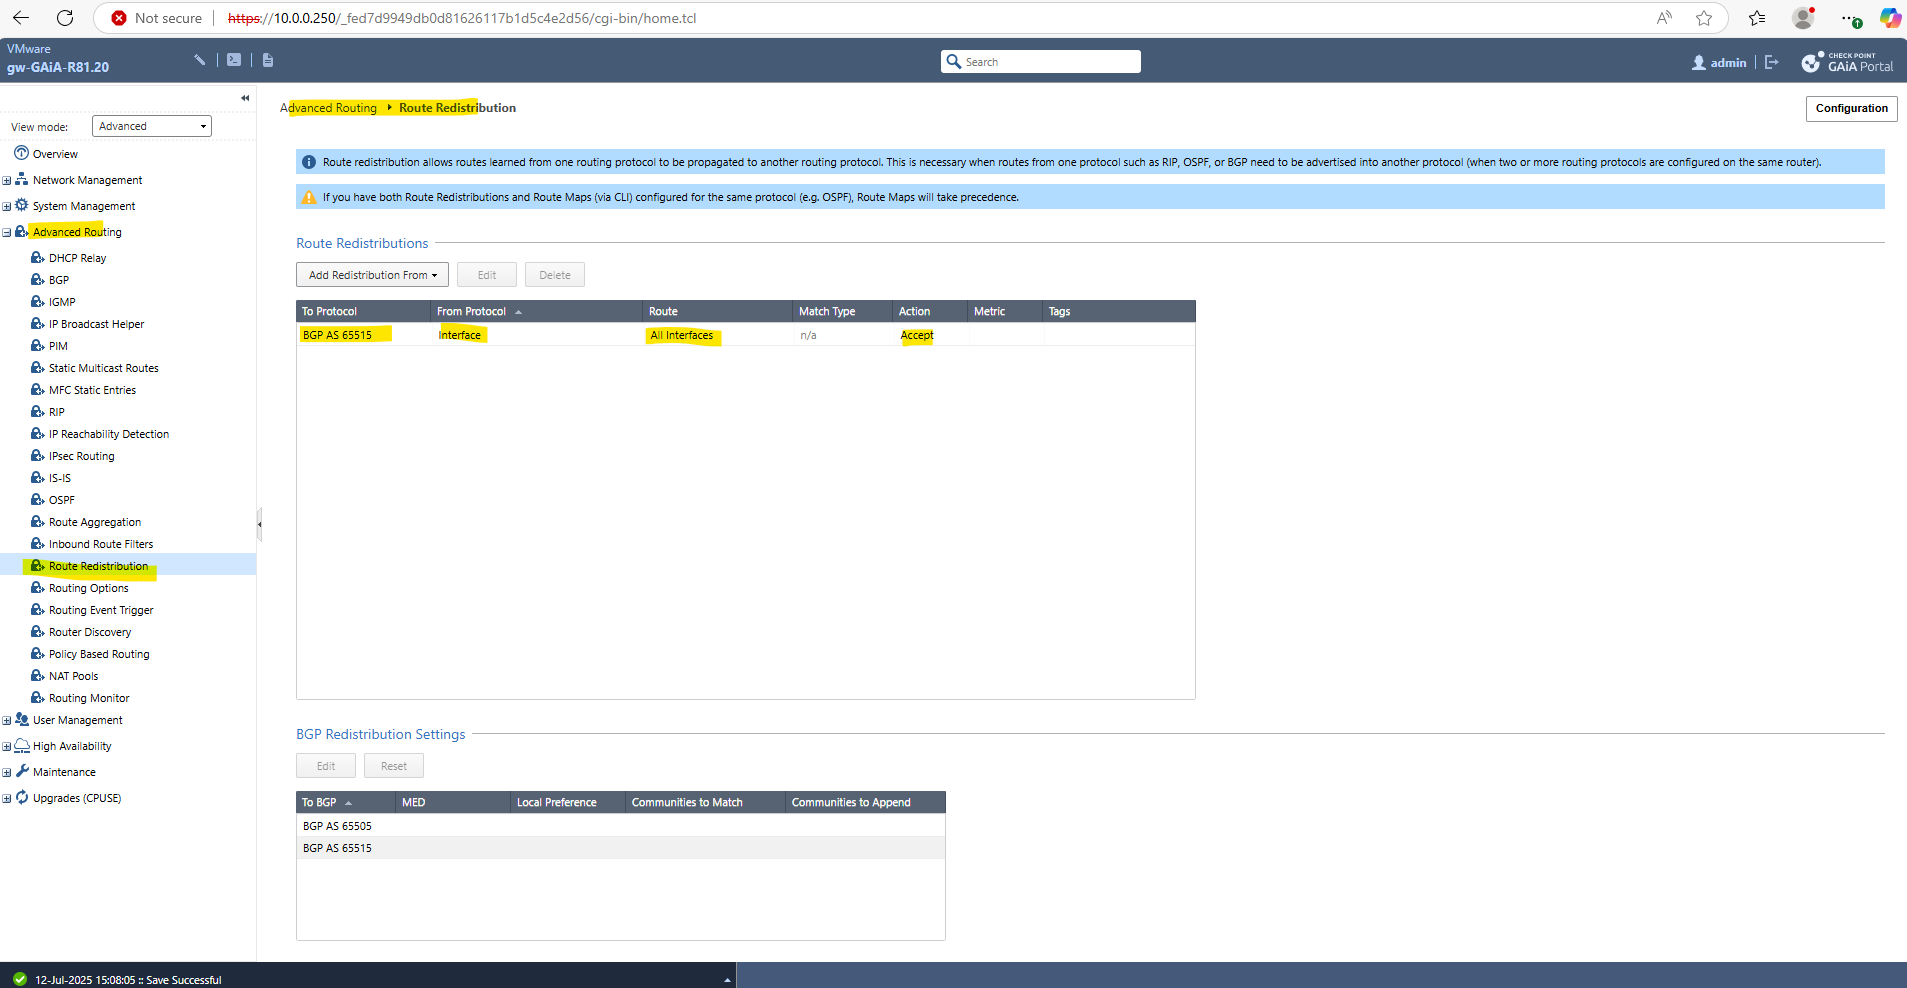Click the Match Type column header
Image resolution: width=1907 pixels, height=988 pixels.
tap(842, 311)
